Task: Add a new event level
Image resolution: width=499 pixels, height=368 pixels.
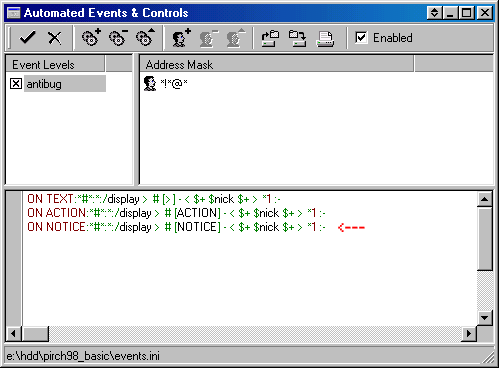Action: tap(91, 37)
